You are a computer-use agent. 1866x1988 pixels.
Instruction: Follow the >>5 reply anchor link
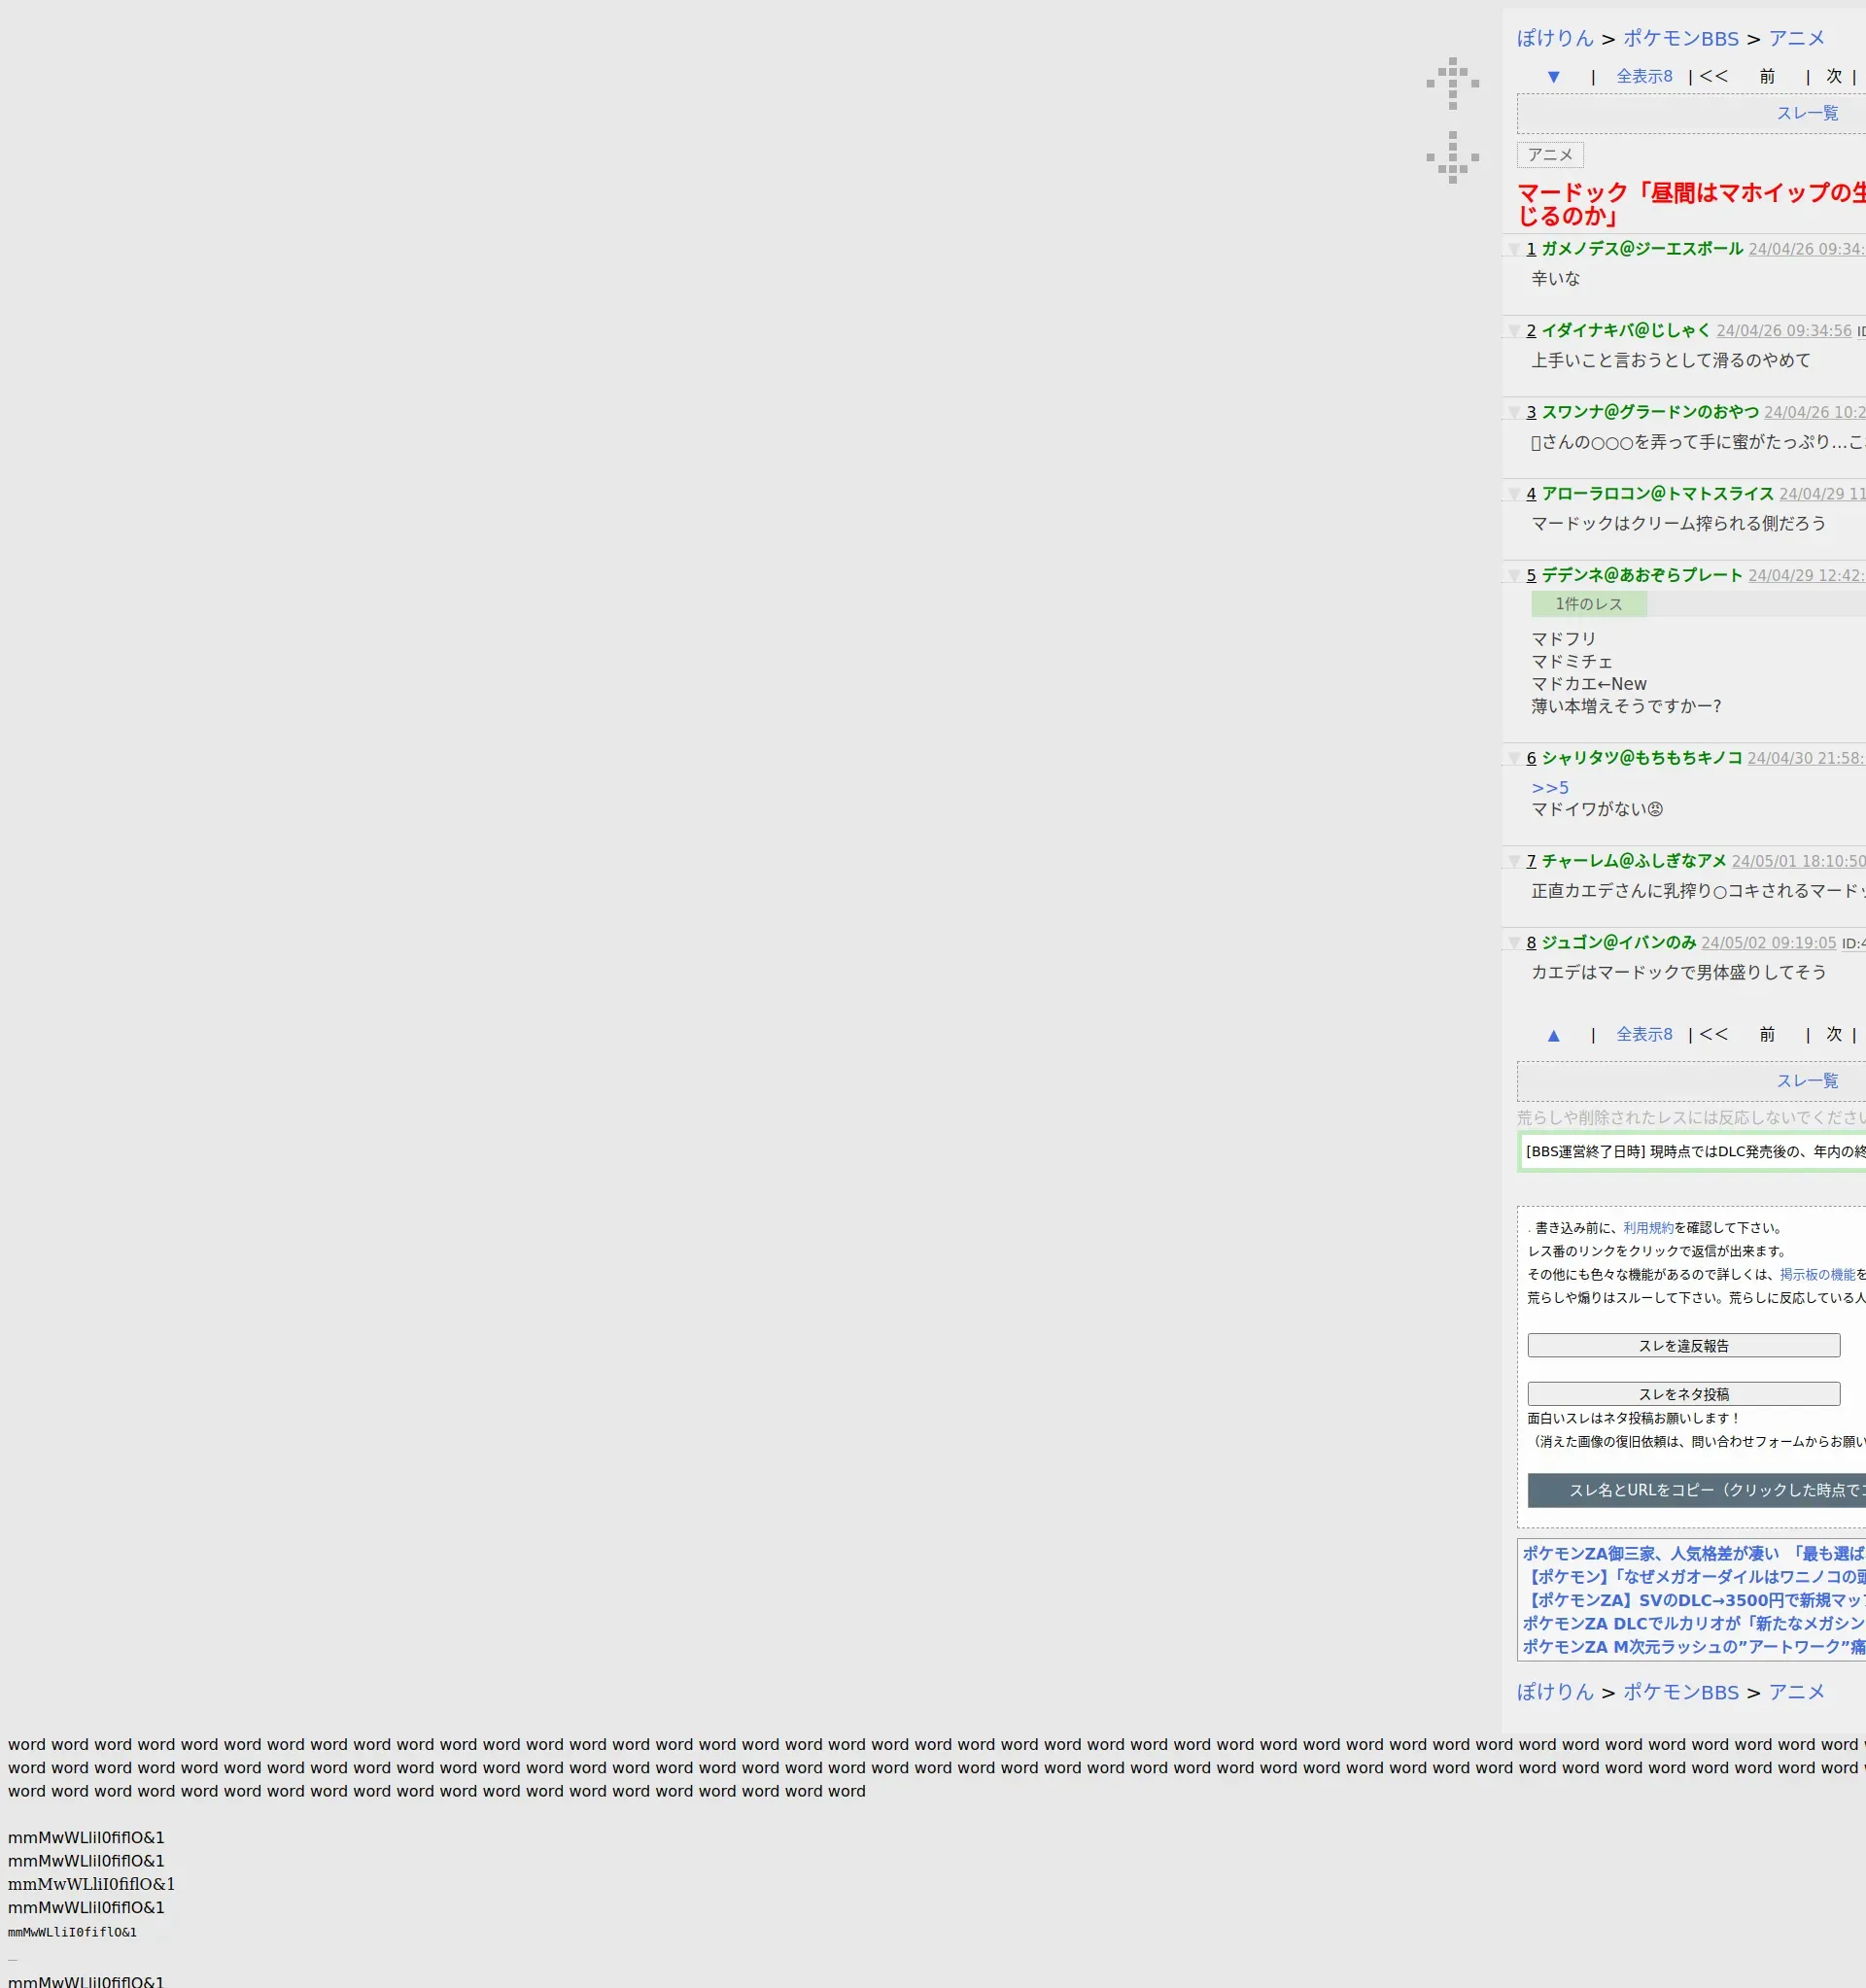click(1550, 788)
